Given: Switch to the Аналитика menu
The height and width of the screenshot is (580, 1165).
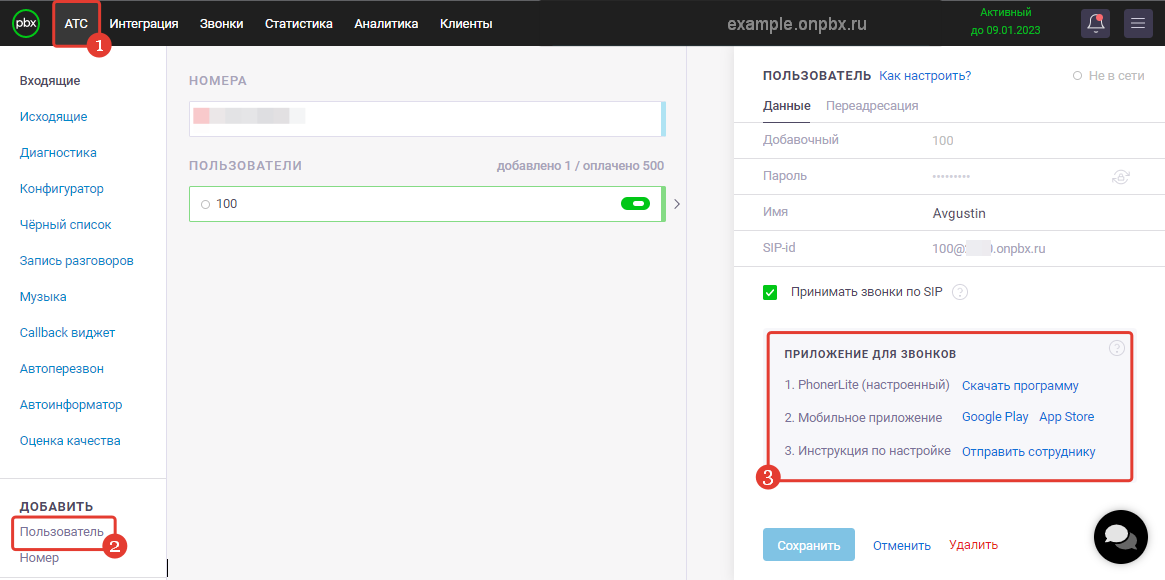Looking at the screenshot, I should 386,22.
